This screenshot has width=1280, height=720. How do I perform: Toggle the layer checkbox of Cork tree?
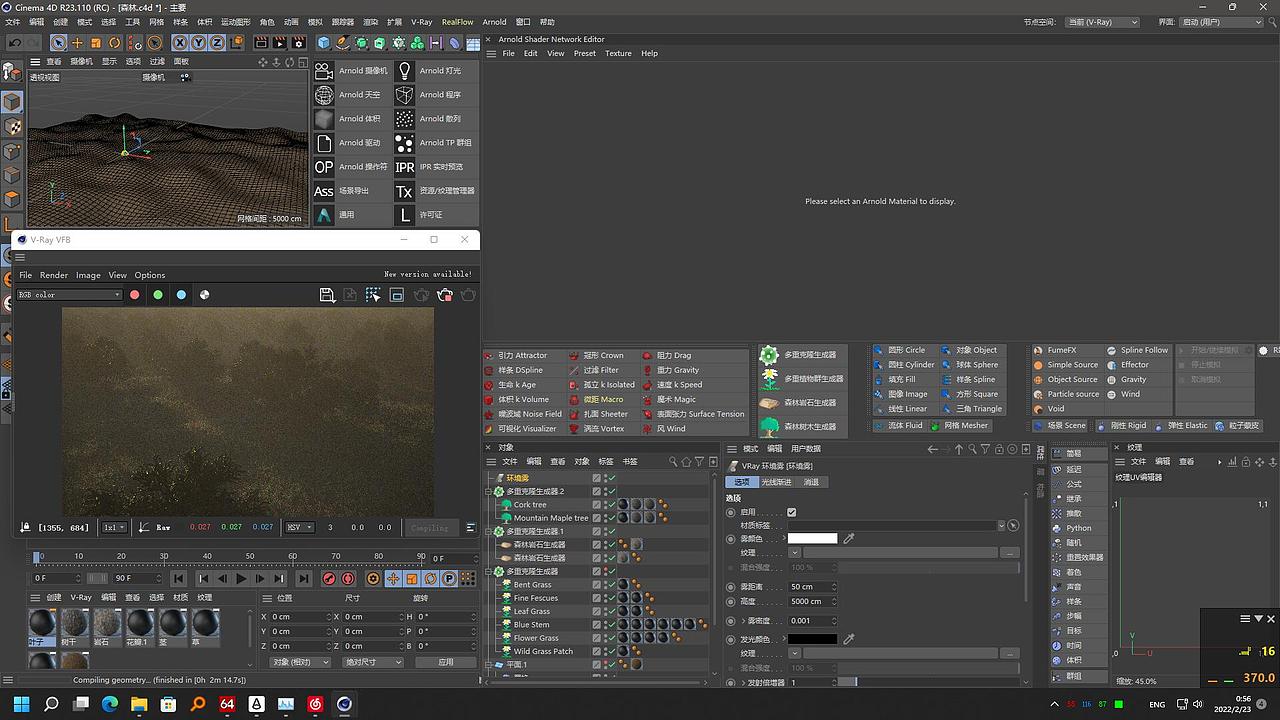click(x=597, y=505)
